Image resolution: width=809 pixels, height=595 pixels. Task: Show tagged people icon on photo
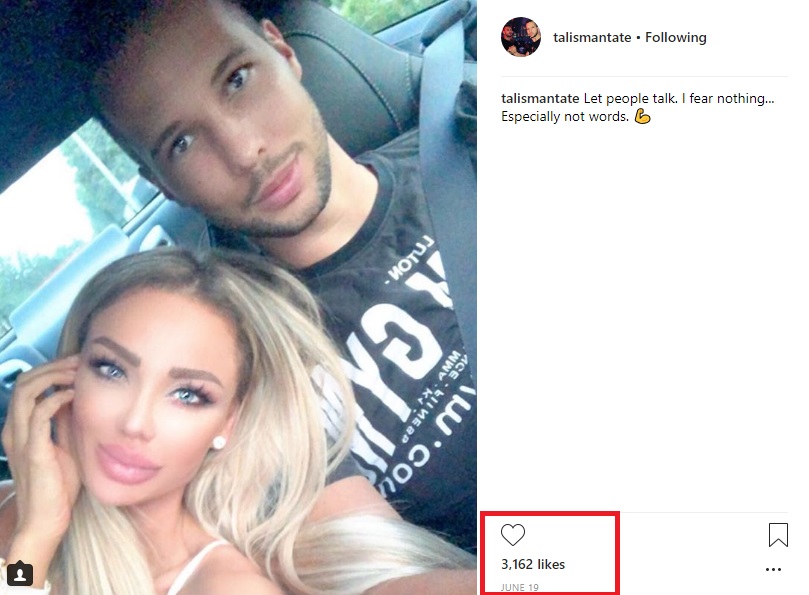(20, 574)
